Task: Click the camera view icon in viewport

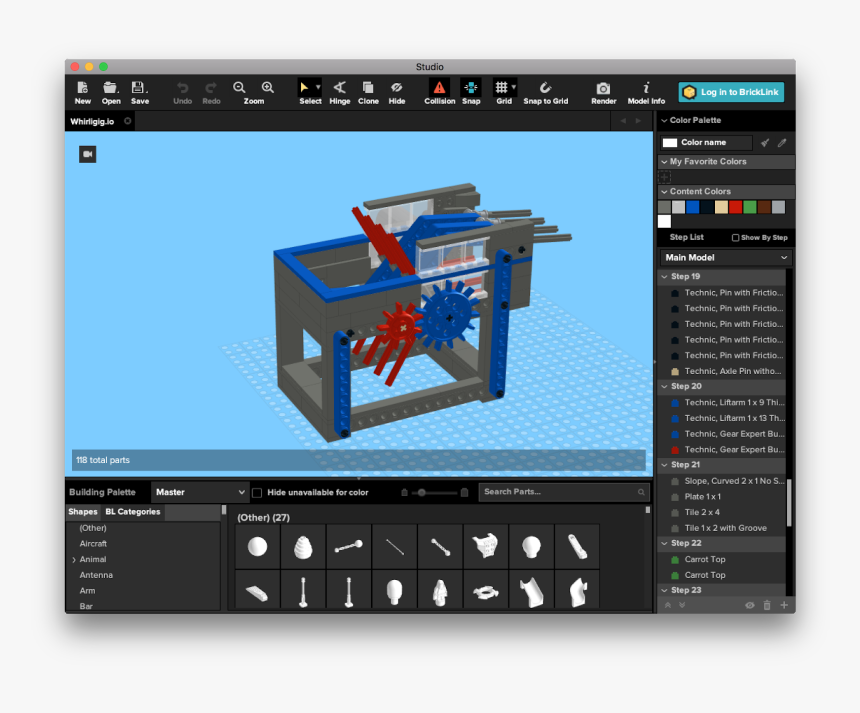Action: pyautogui.click(x=88, y=154)
